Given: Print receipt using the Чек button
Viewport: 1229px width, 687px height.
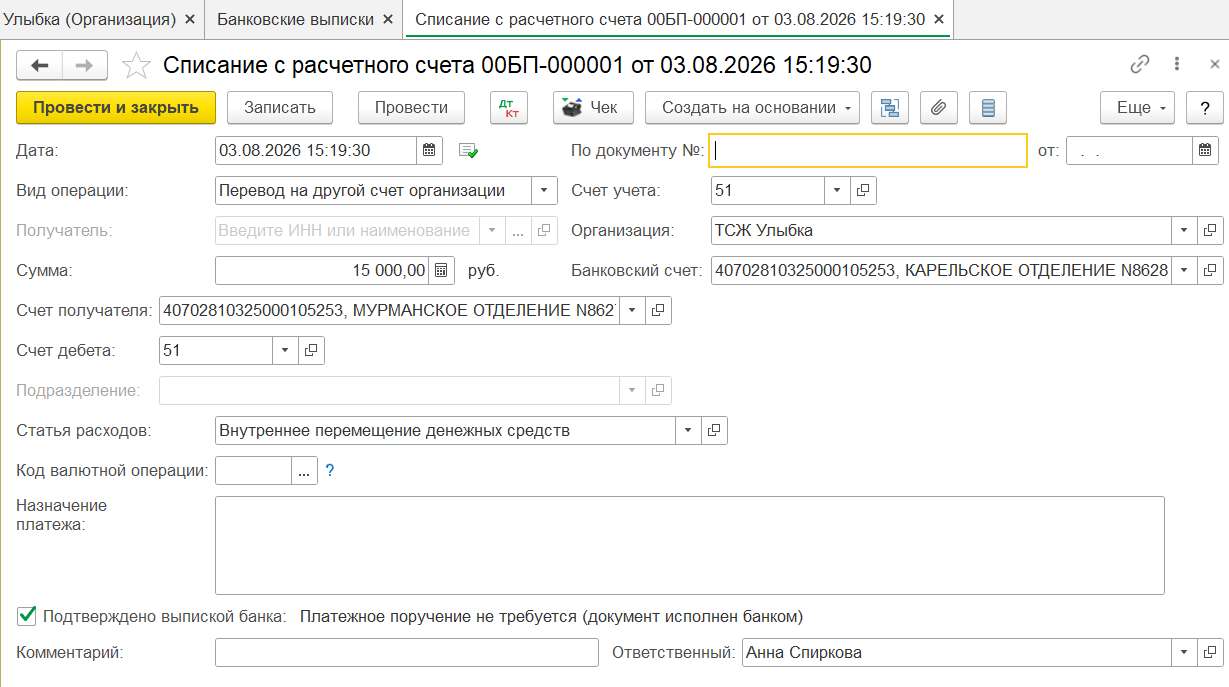Looking at the screenshot, I should 593,108.
